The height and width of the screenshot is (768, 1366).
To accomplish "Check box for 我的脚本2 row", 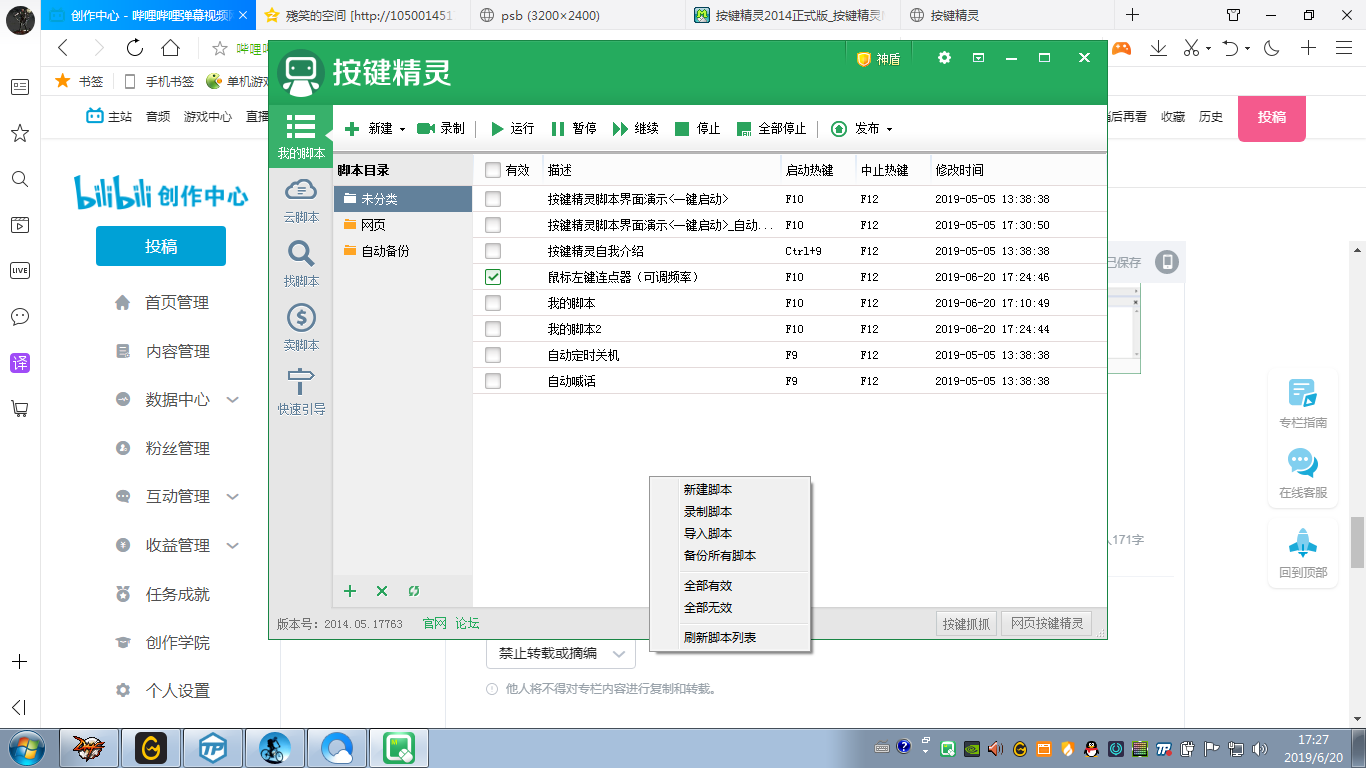I will click(493, 329).
